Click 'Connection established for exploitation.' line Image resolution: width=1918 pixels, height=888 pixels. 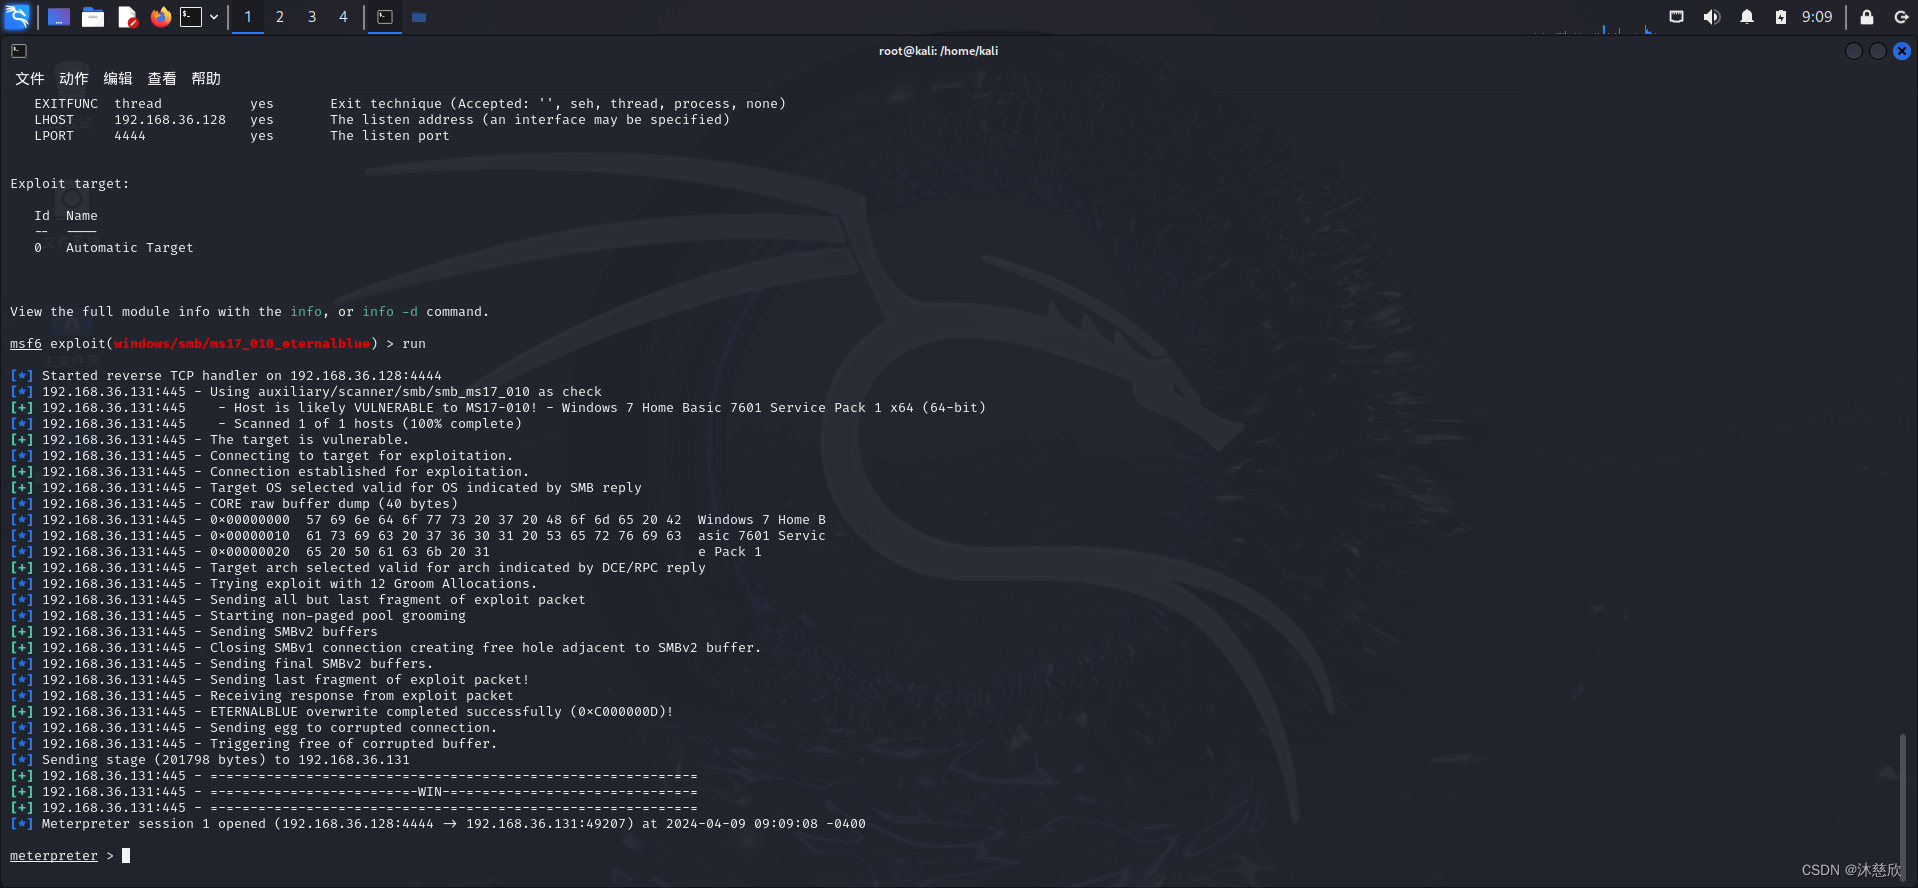pyautogui.click(x=270, y=472)
